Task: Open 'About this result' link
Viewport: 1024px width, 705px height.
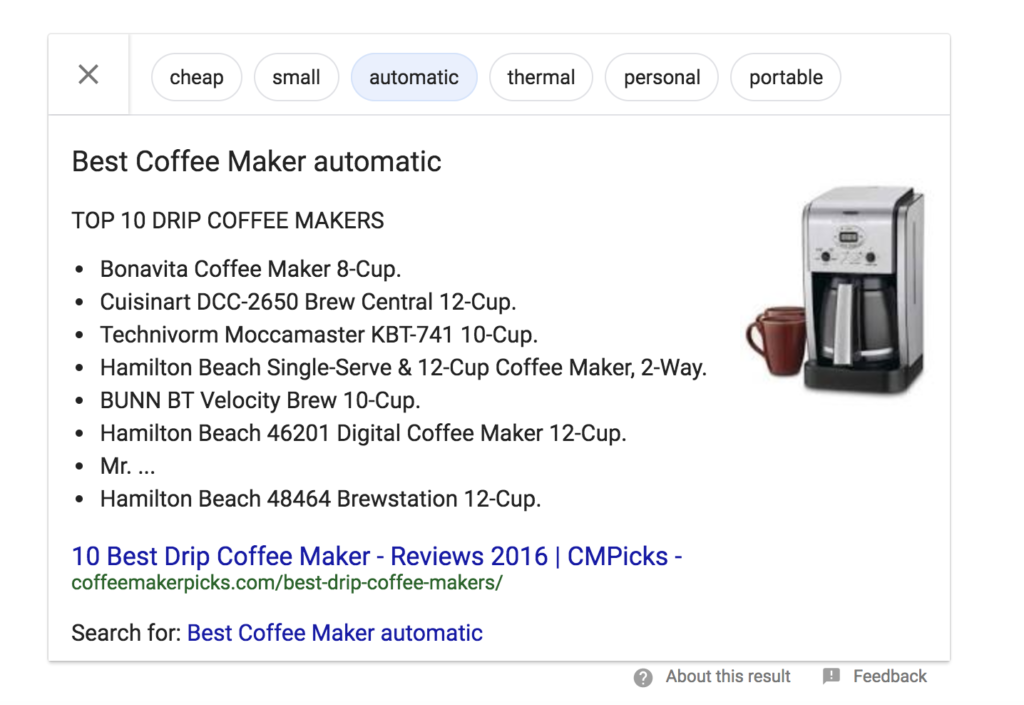Action: 728,676
